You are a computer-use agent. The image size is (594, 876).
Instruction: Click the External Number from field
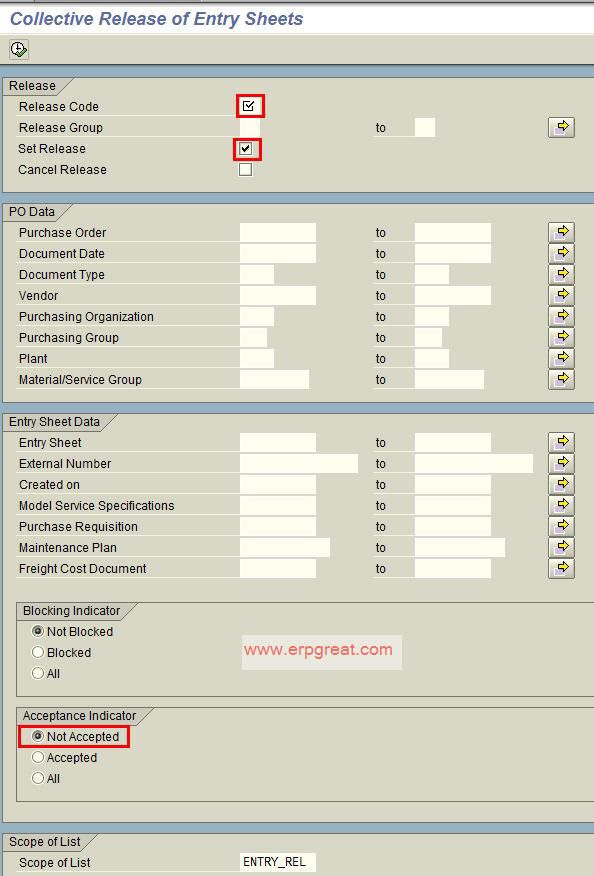[x=299, y=464]
